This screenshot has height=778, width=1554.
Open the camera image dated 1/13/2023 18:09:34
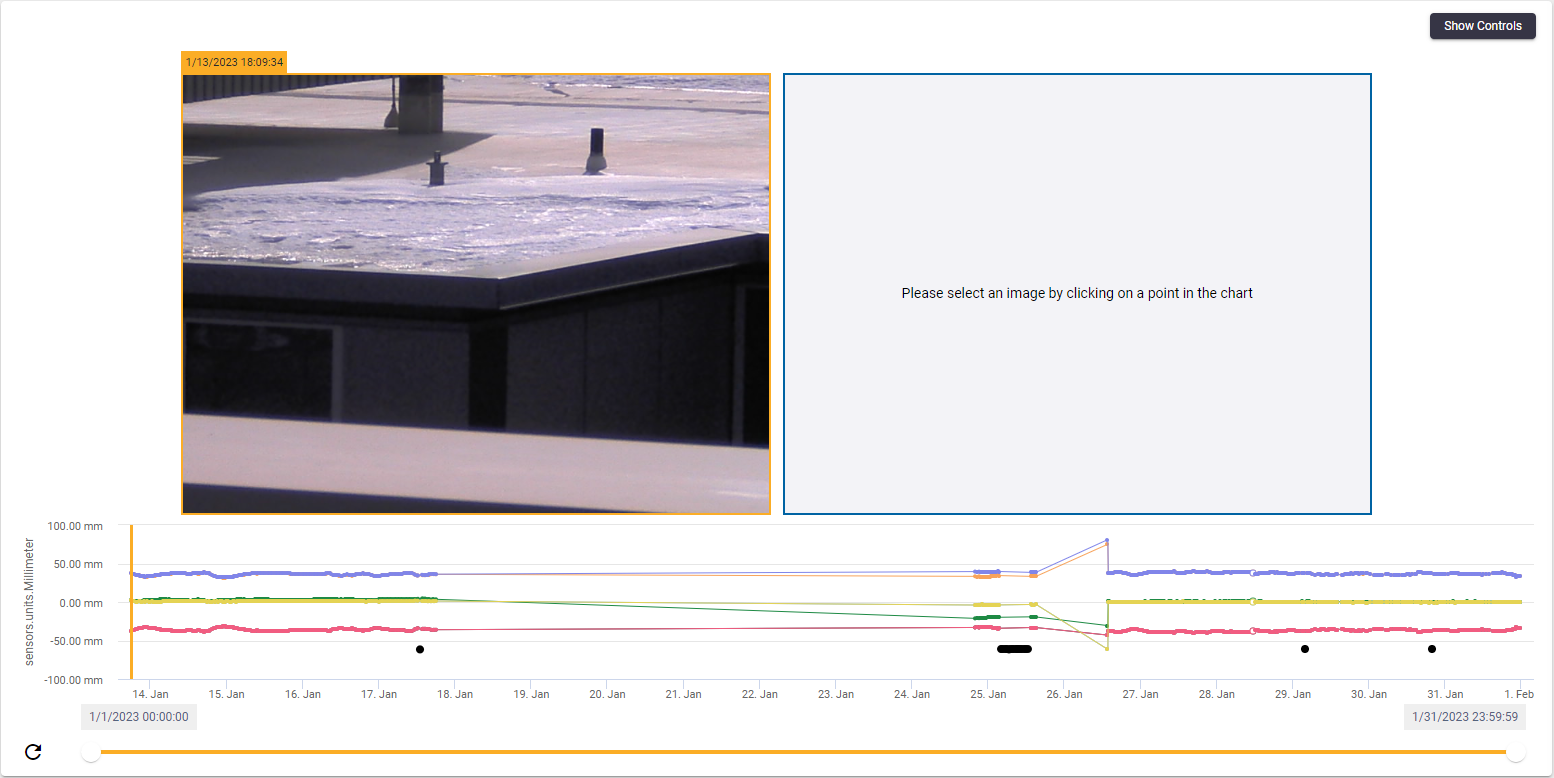(476, 294)
